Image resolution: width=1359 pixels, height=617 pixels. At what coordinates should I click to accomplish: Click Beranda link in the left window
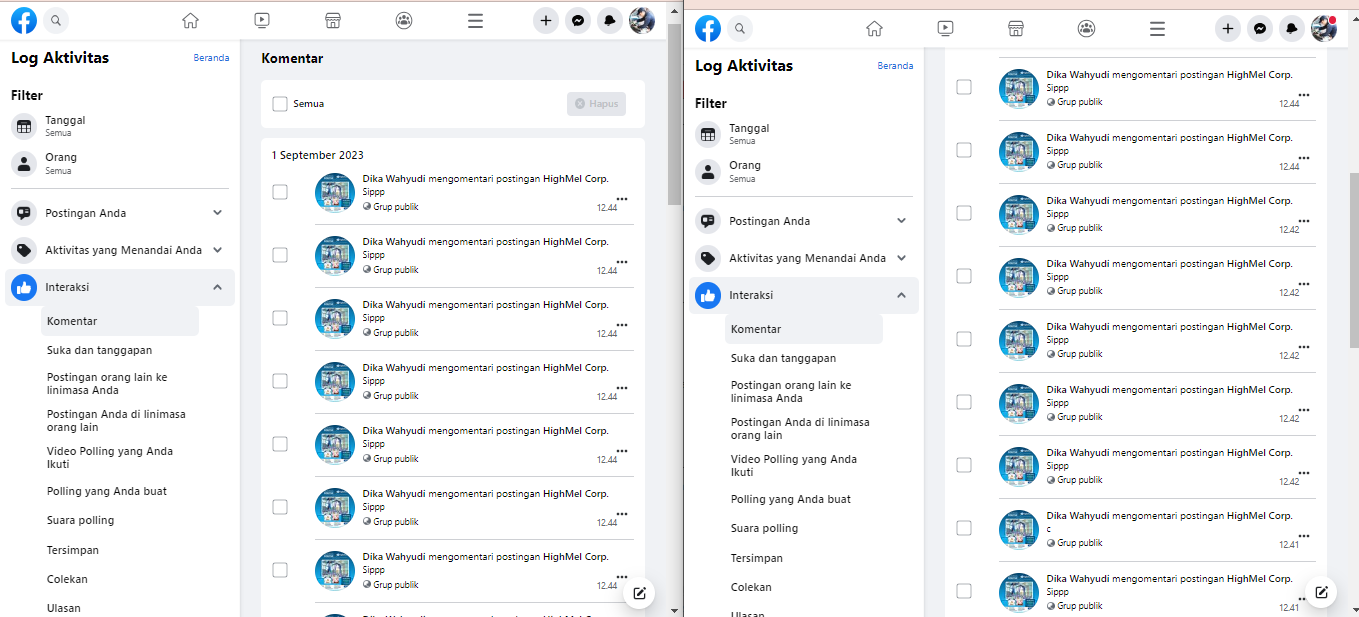click(211, 58)
